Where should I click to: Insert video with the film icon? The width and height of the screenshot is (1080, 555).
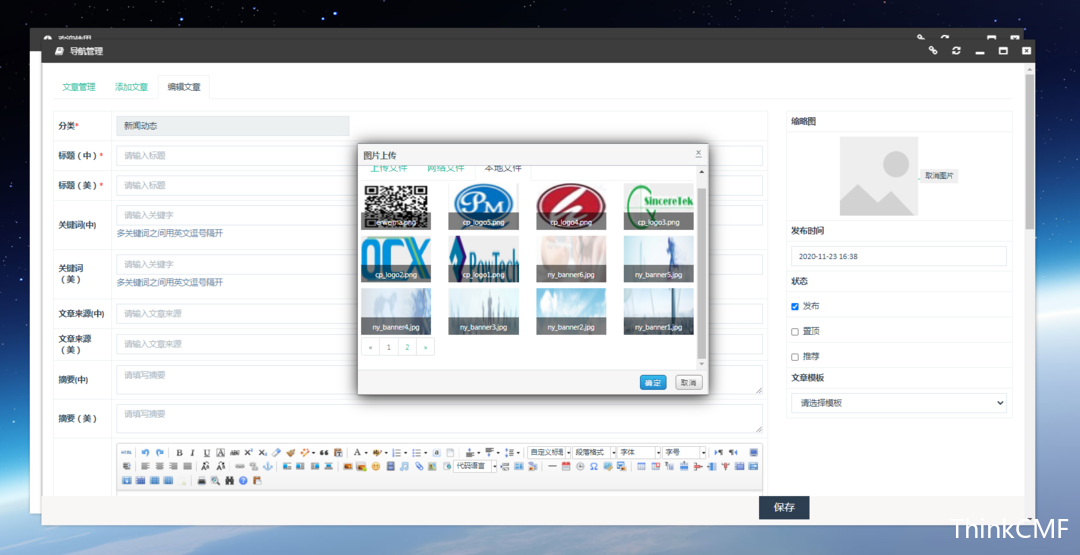point(391,466)
